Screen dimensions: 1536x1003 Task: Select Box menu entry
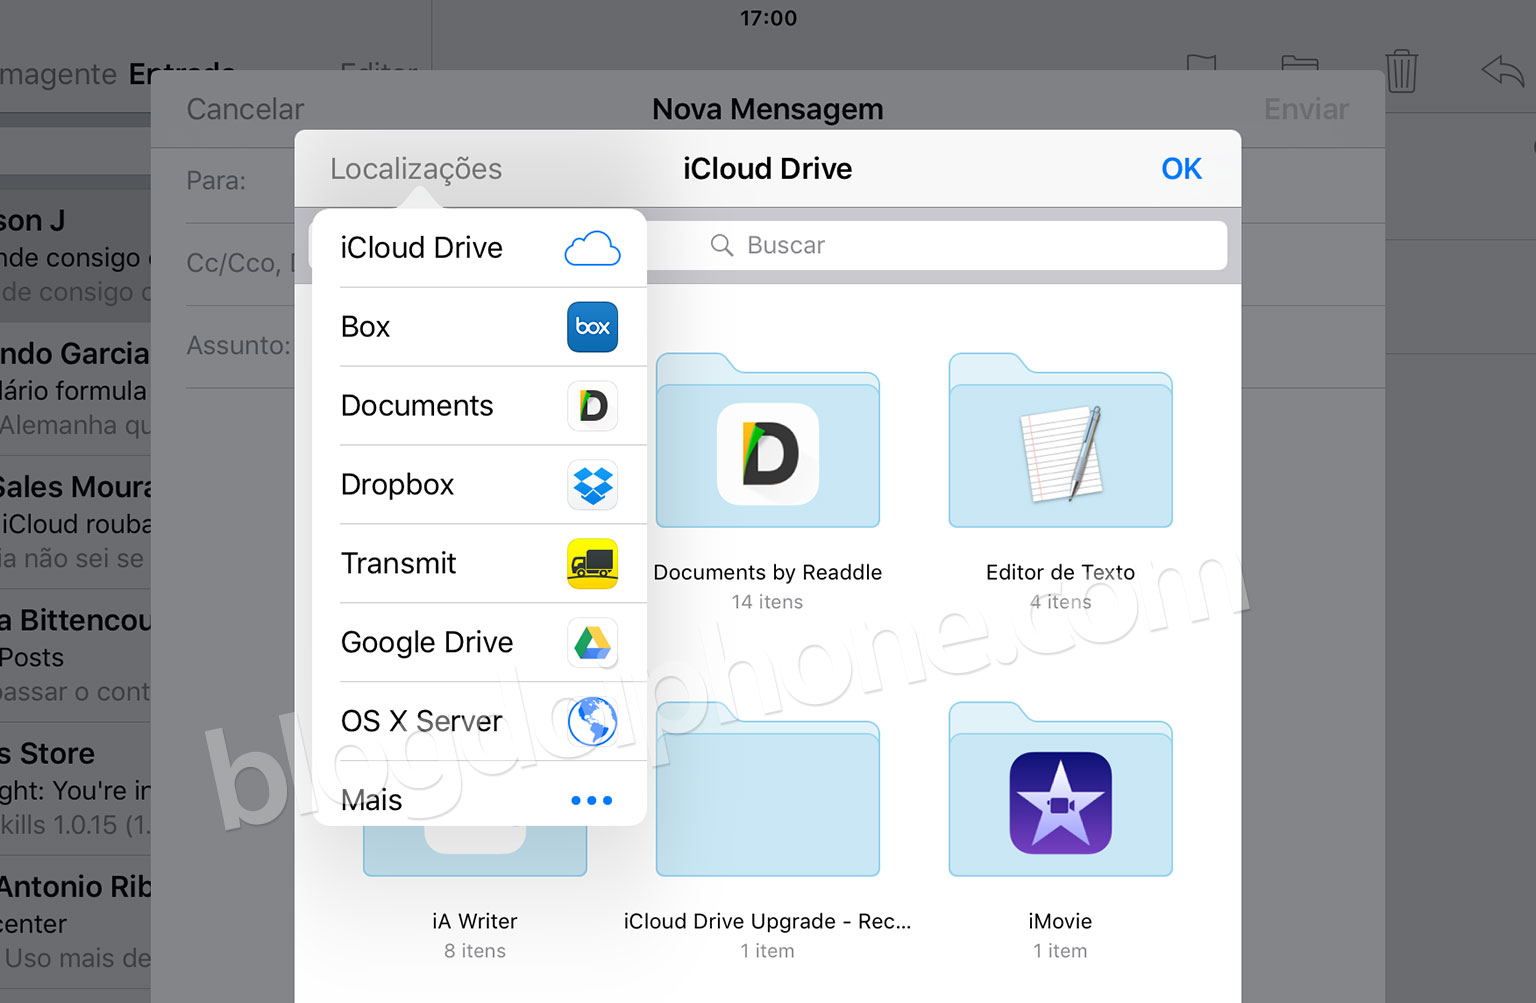pyautogui.click(x=479, y=327)
